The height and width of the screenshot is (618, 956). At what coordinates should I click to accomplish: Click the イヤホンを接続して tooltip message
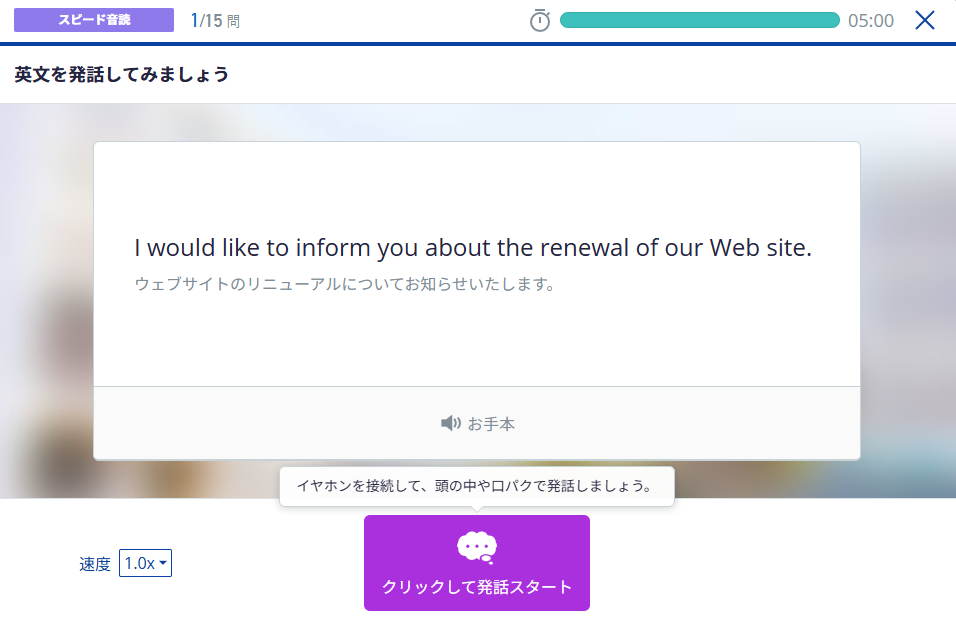(476, 487)
